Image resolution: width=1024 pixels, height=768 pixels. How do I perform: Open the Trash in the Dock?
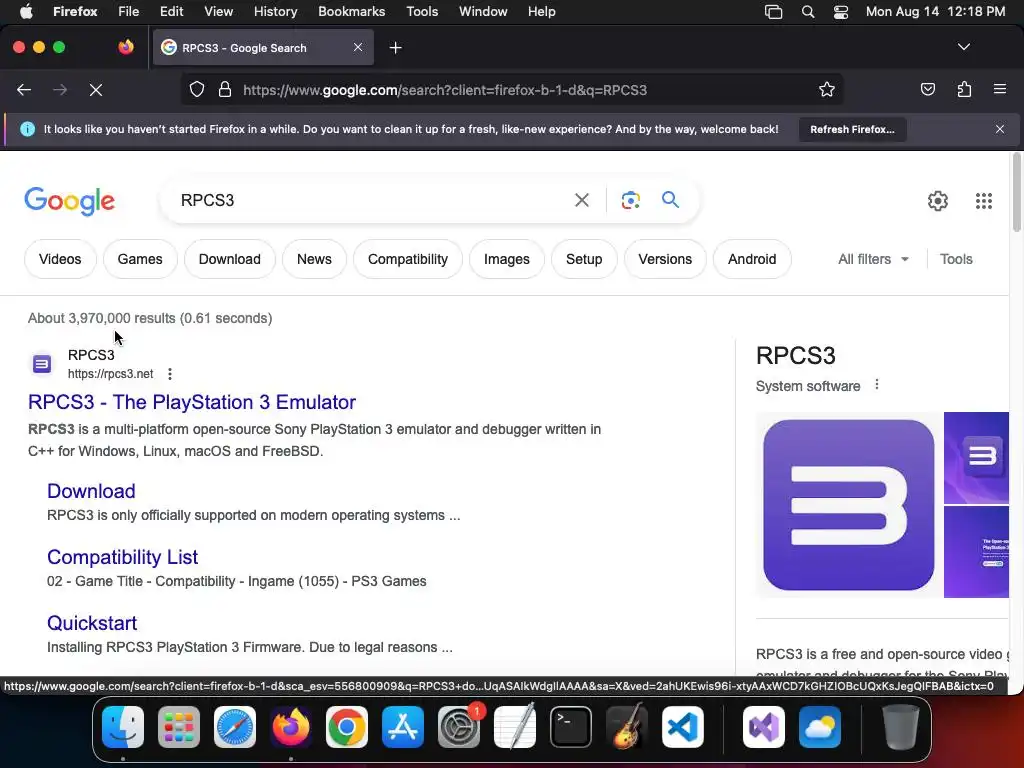click(901, 727)
